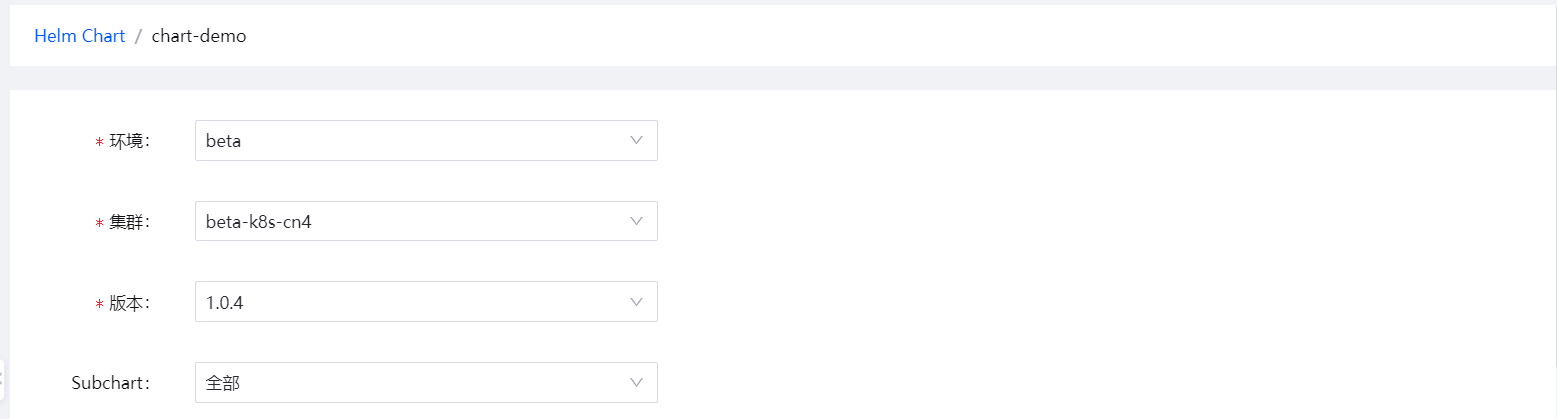Click the 环境 field label

[129, 141]
